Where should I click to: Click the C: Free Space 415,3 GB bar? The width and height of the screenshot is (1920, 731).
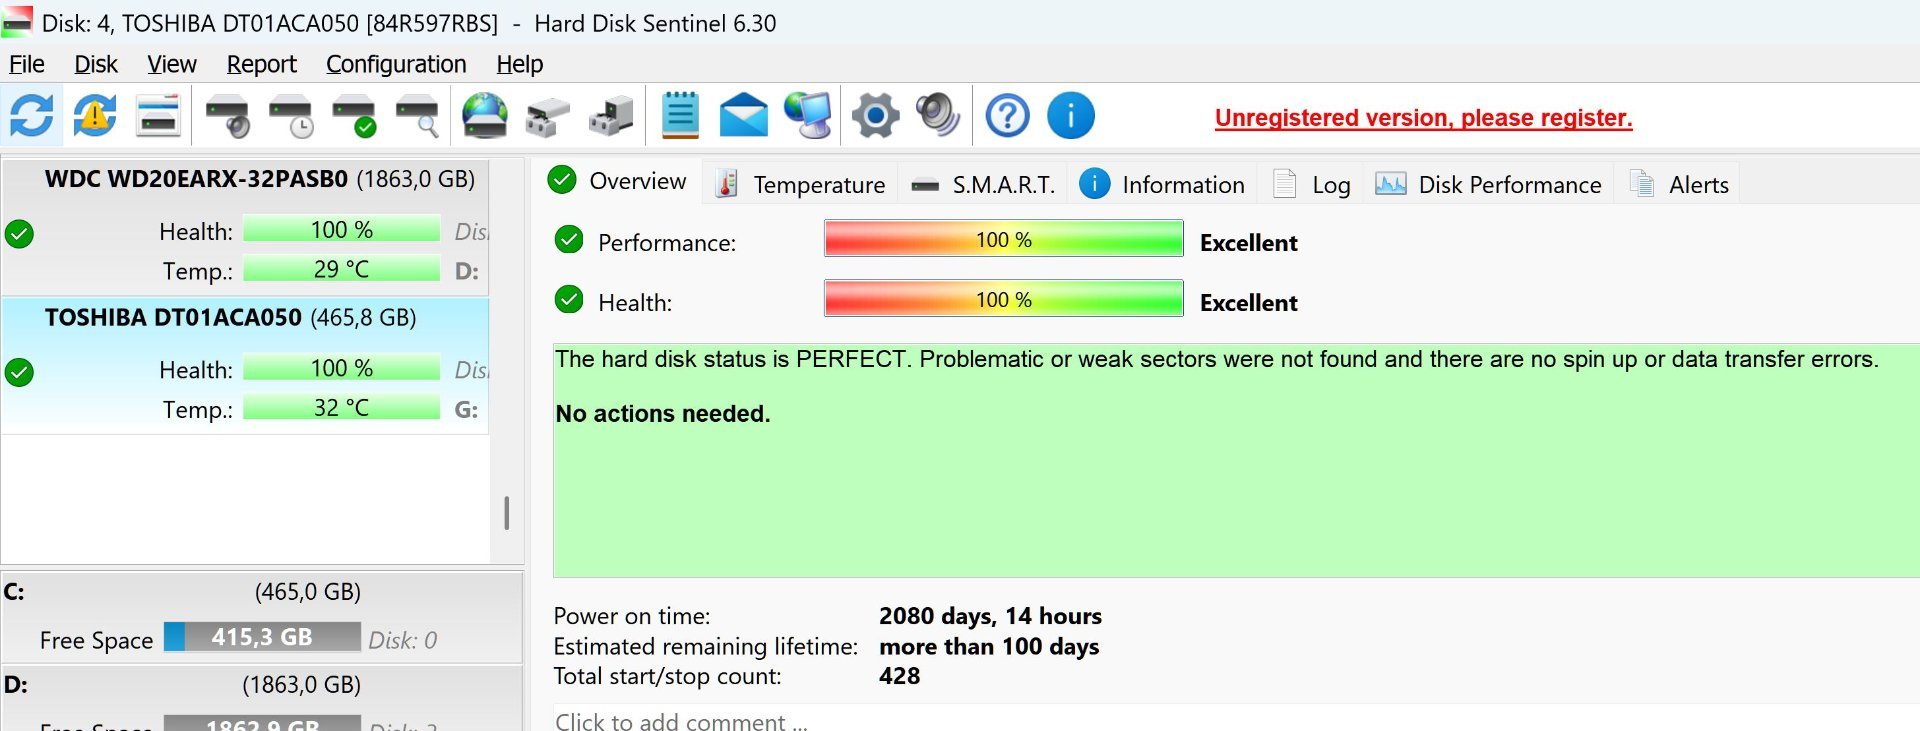coord(262,637)
